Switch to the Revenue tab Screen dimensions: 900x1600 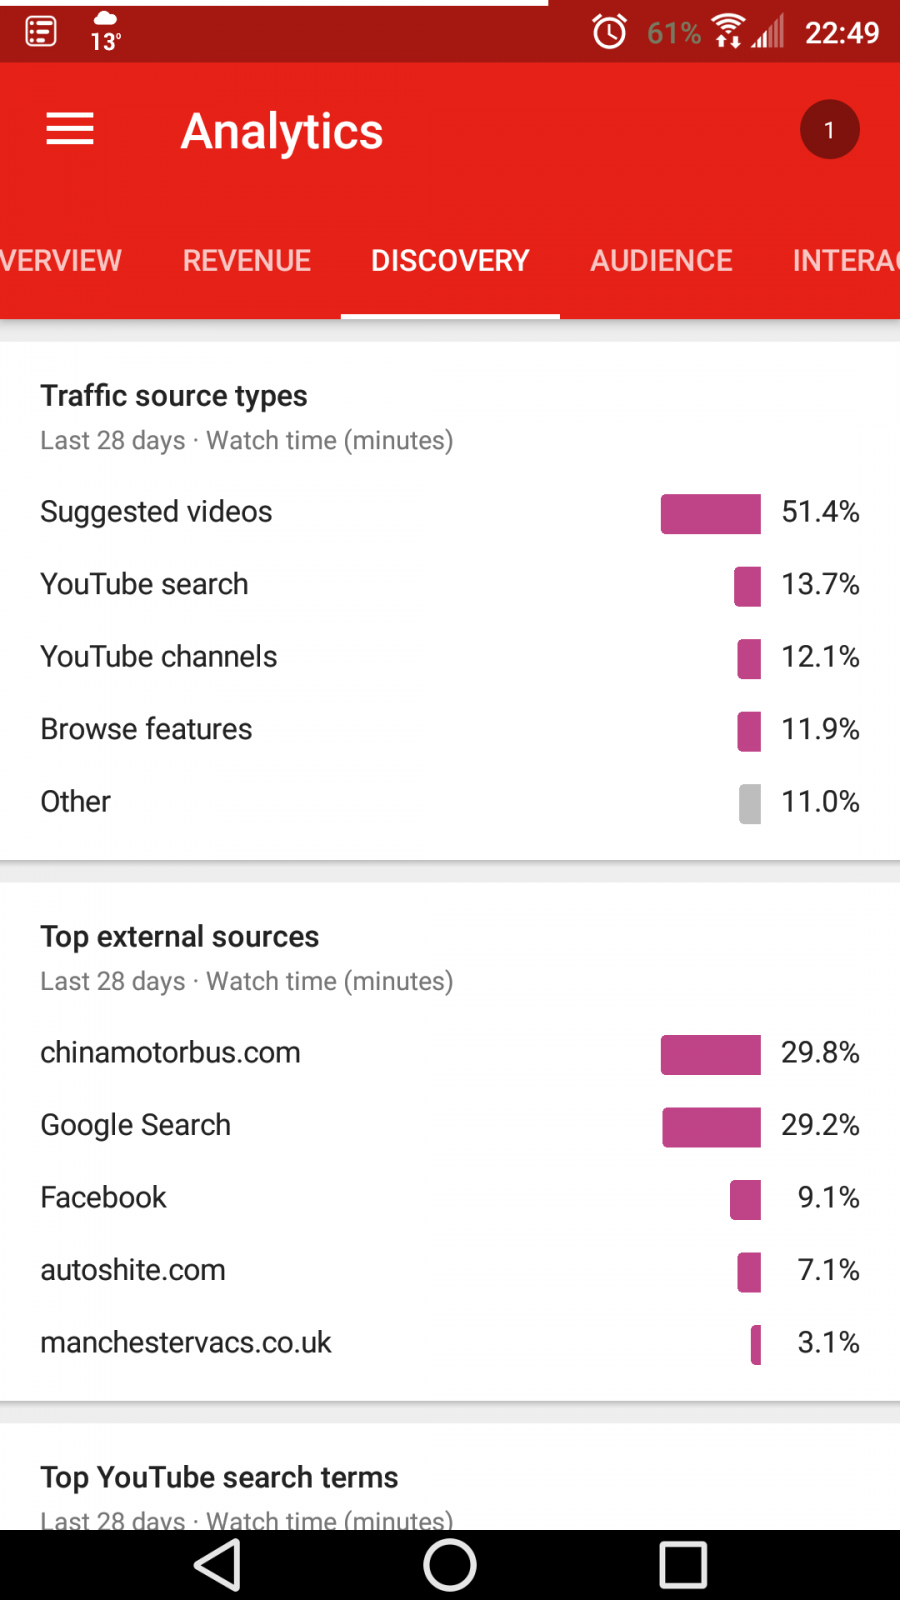coord(247,260)
